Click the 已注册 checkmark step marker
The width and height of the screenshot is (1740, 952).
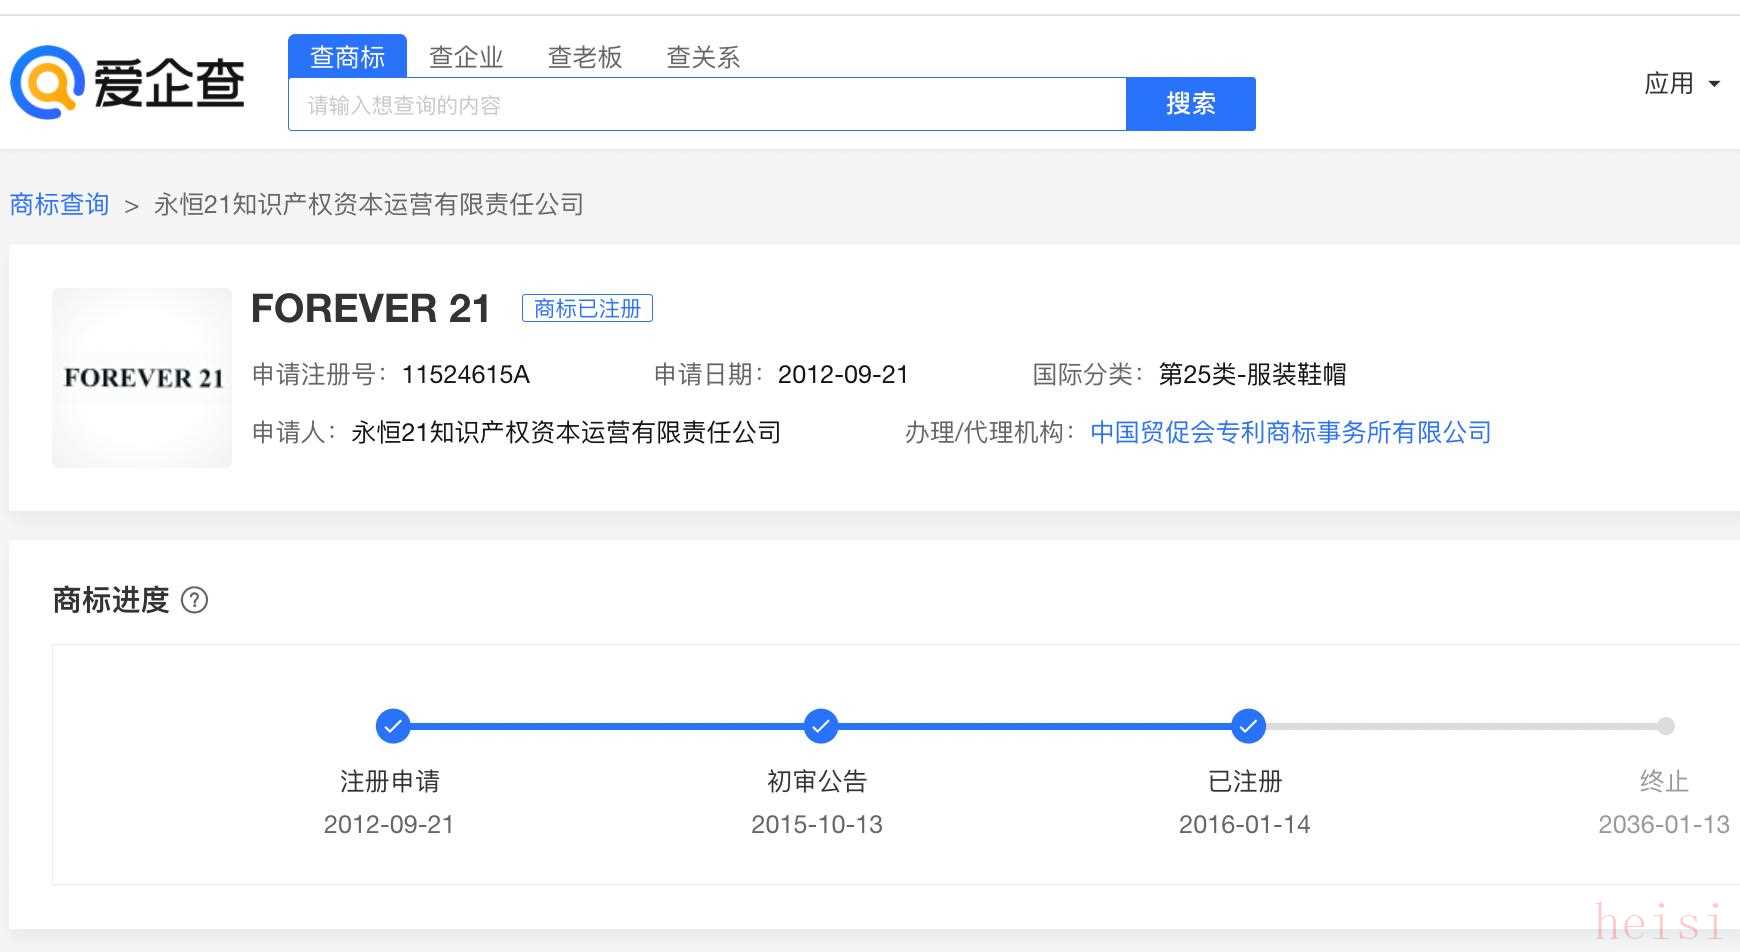tap(1247, 726)
